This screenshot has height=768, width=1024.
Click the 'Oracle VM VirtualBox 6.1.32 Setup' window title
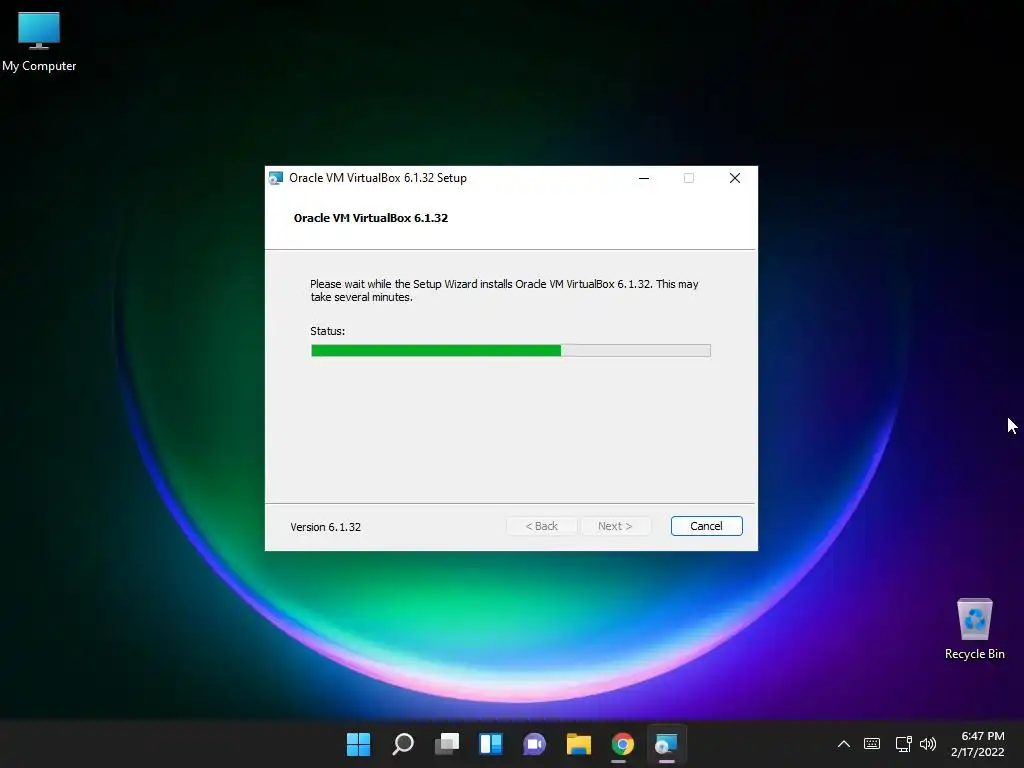click(x=377, y=178)
